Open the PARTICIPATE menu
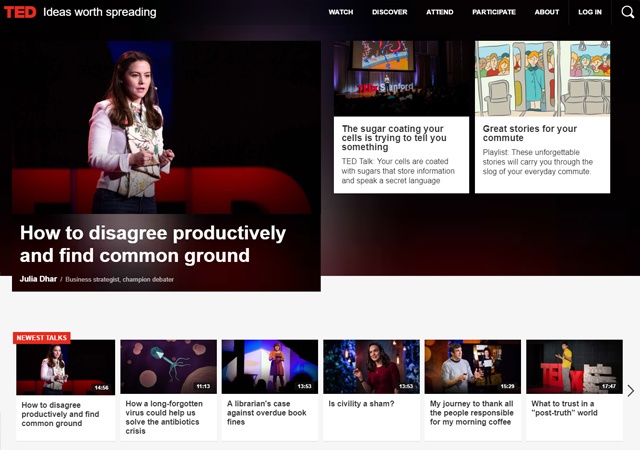The image size is (640, 450). coord(494,12)
